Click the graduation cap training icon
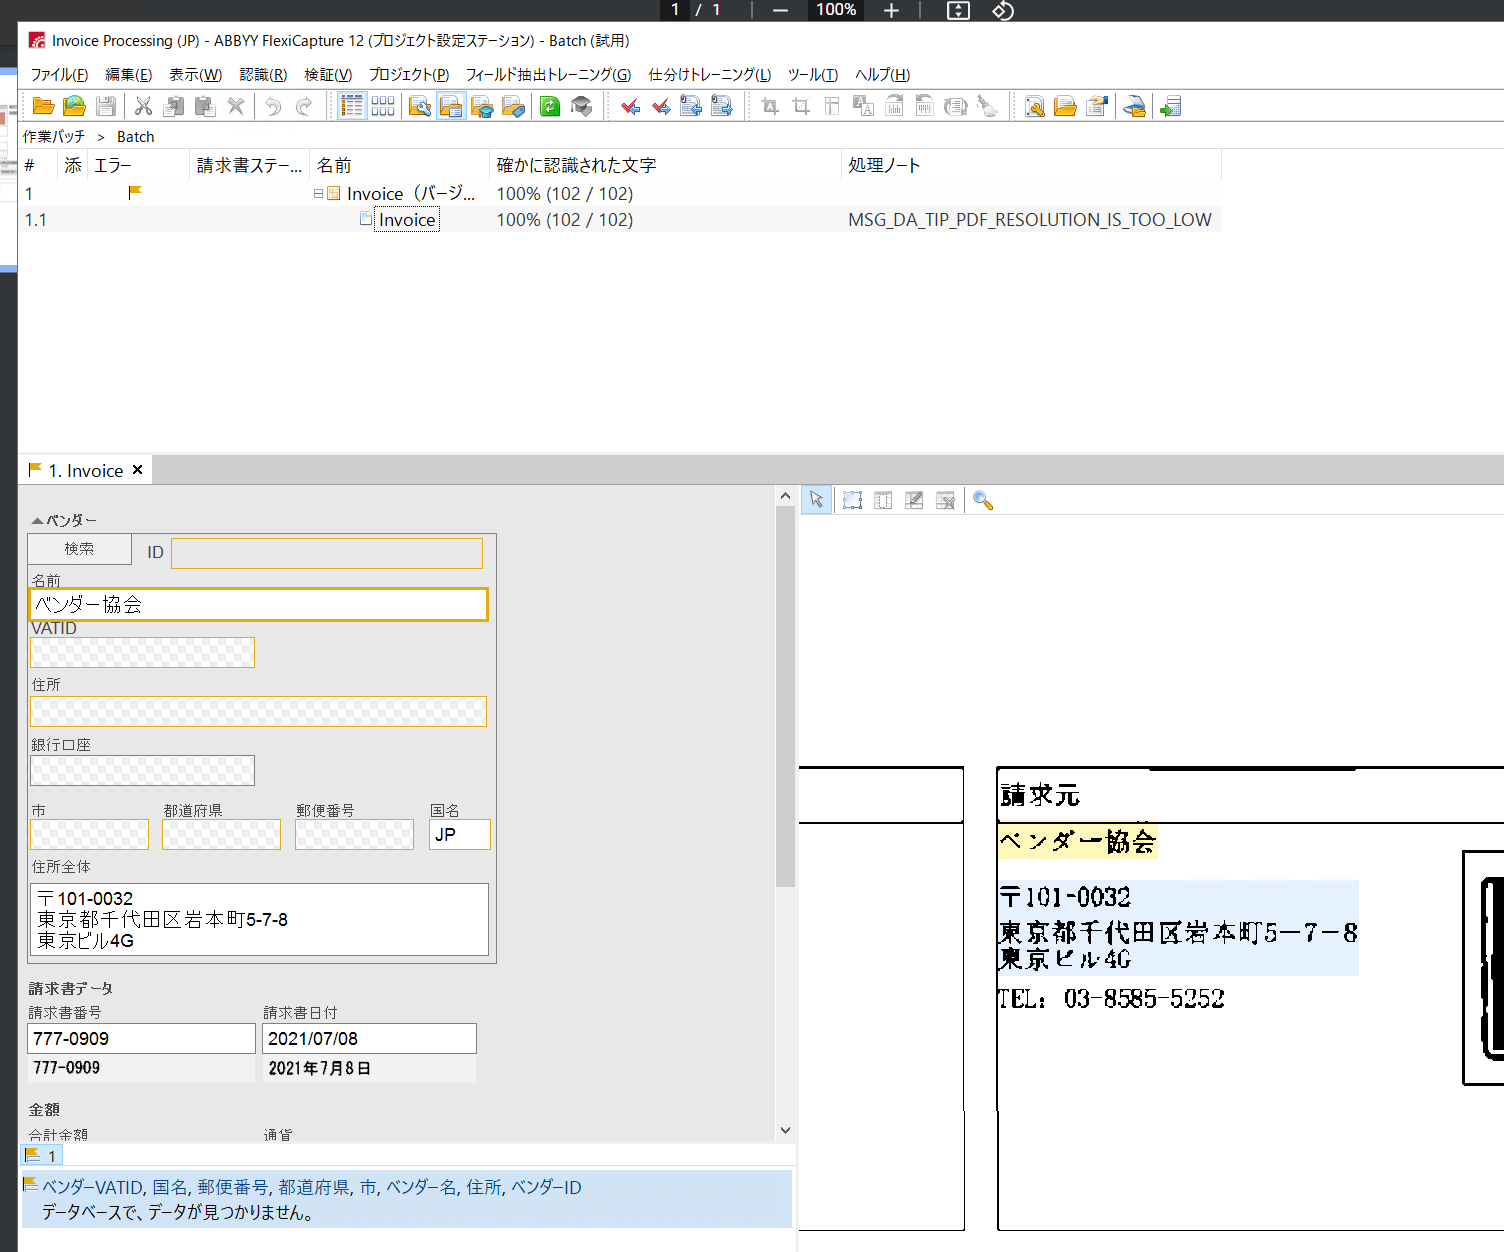1504x1252 pixels. [x=581, y=106]
